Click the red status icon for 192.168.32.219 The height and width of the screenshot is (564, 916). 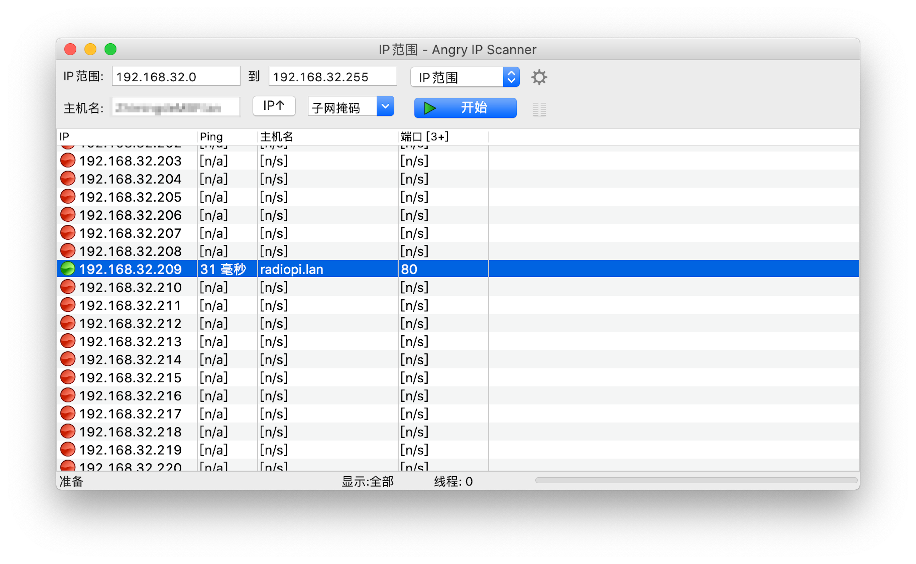pos(68,450)
